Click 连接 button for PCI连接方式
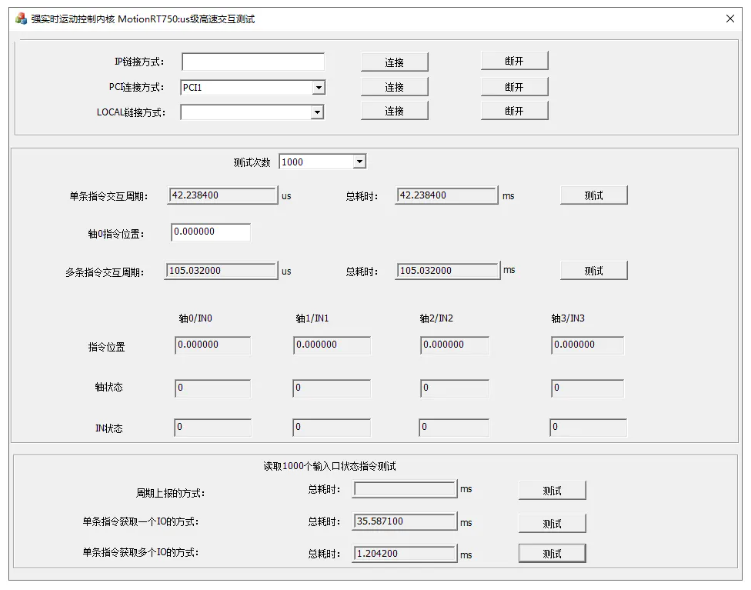751x590 pixels. pos(394,87)
